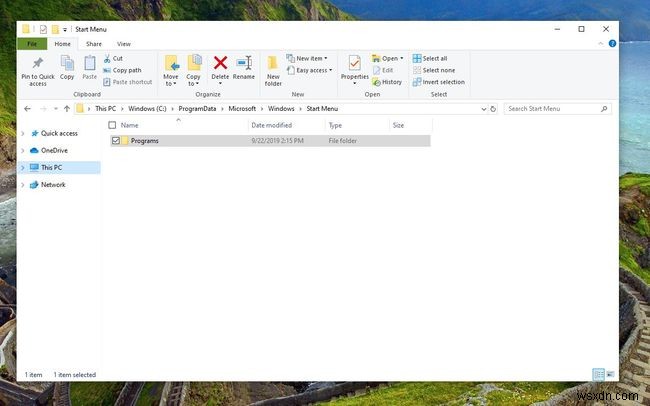
Task: Click This PC in address bar
Action: click(x=105, y=109)
